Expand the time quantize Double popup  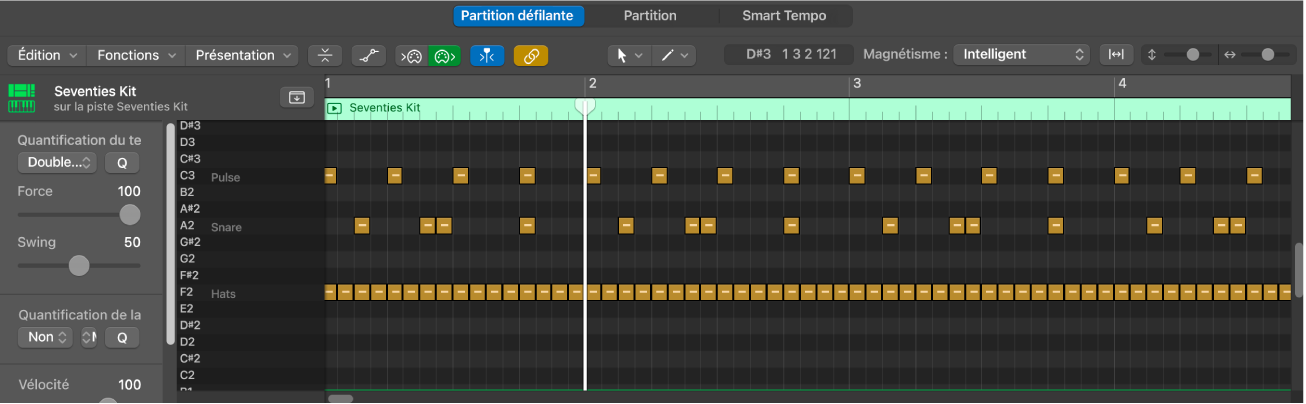pyautogui.click(x=57, y=163)
